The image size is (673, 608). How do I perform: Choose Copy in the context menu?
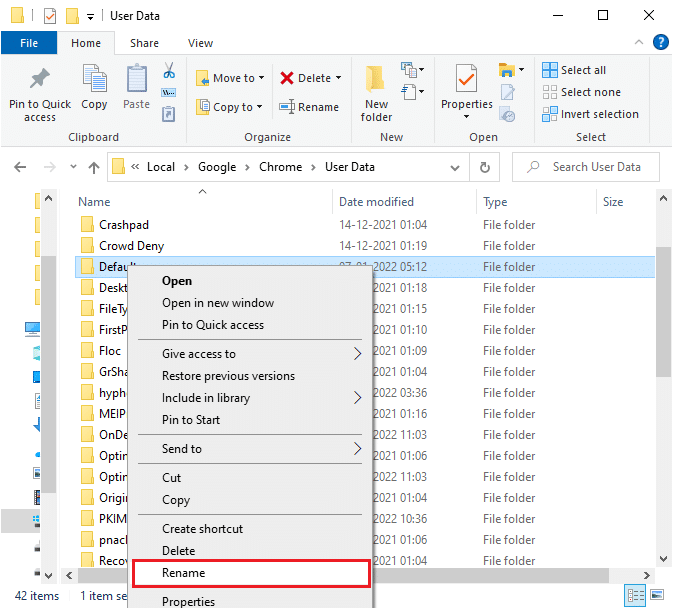(x=251, y=500)
